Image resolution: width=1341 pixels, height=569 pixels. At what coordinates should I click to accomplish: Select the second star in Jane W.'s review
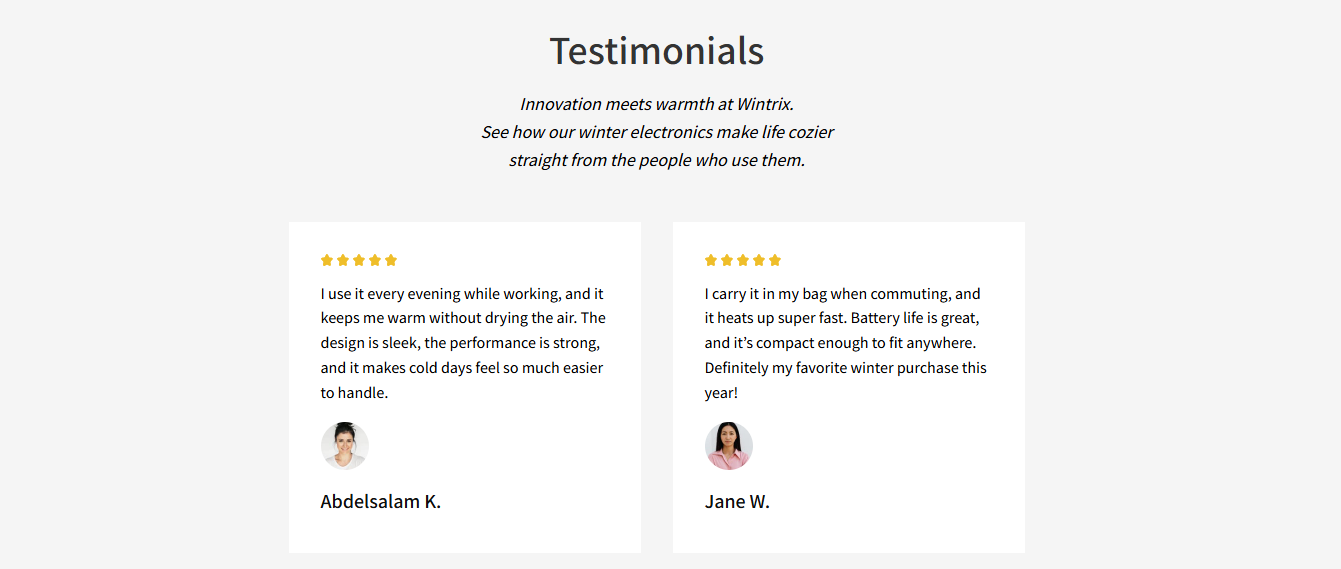(727, 260)
